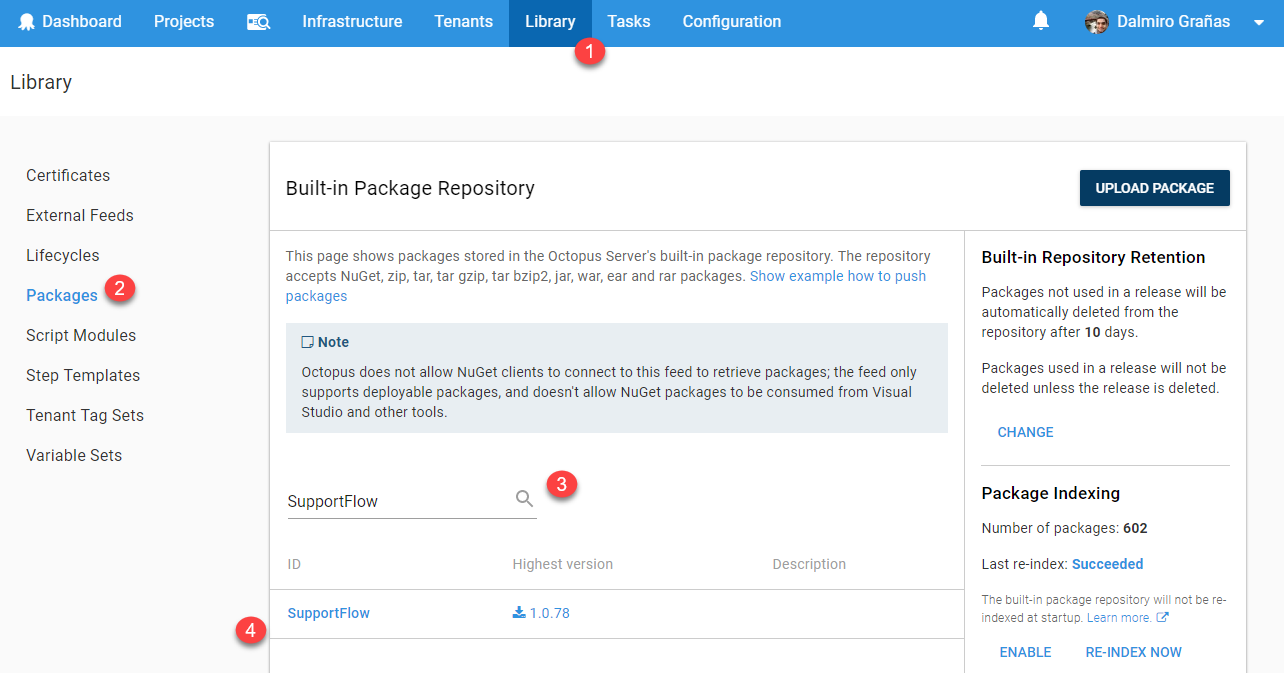Click the project search icon in navbar
Screen dimensions: 1284x673
coord(258,22)
